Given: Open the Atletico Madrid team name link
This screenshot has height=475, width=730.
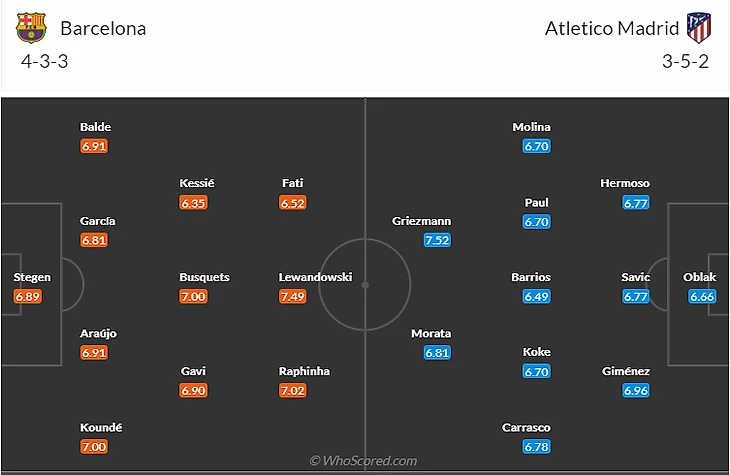Looking at the screenshot, I should [609, 28].
